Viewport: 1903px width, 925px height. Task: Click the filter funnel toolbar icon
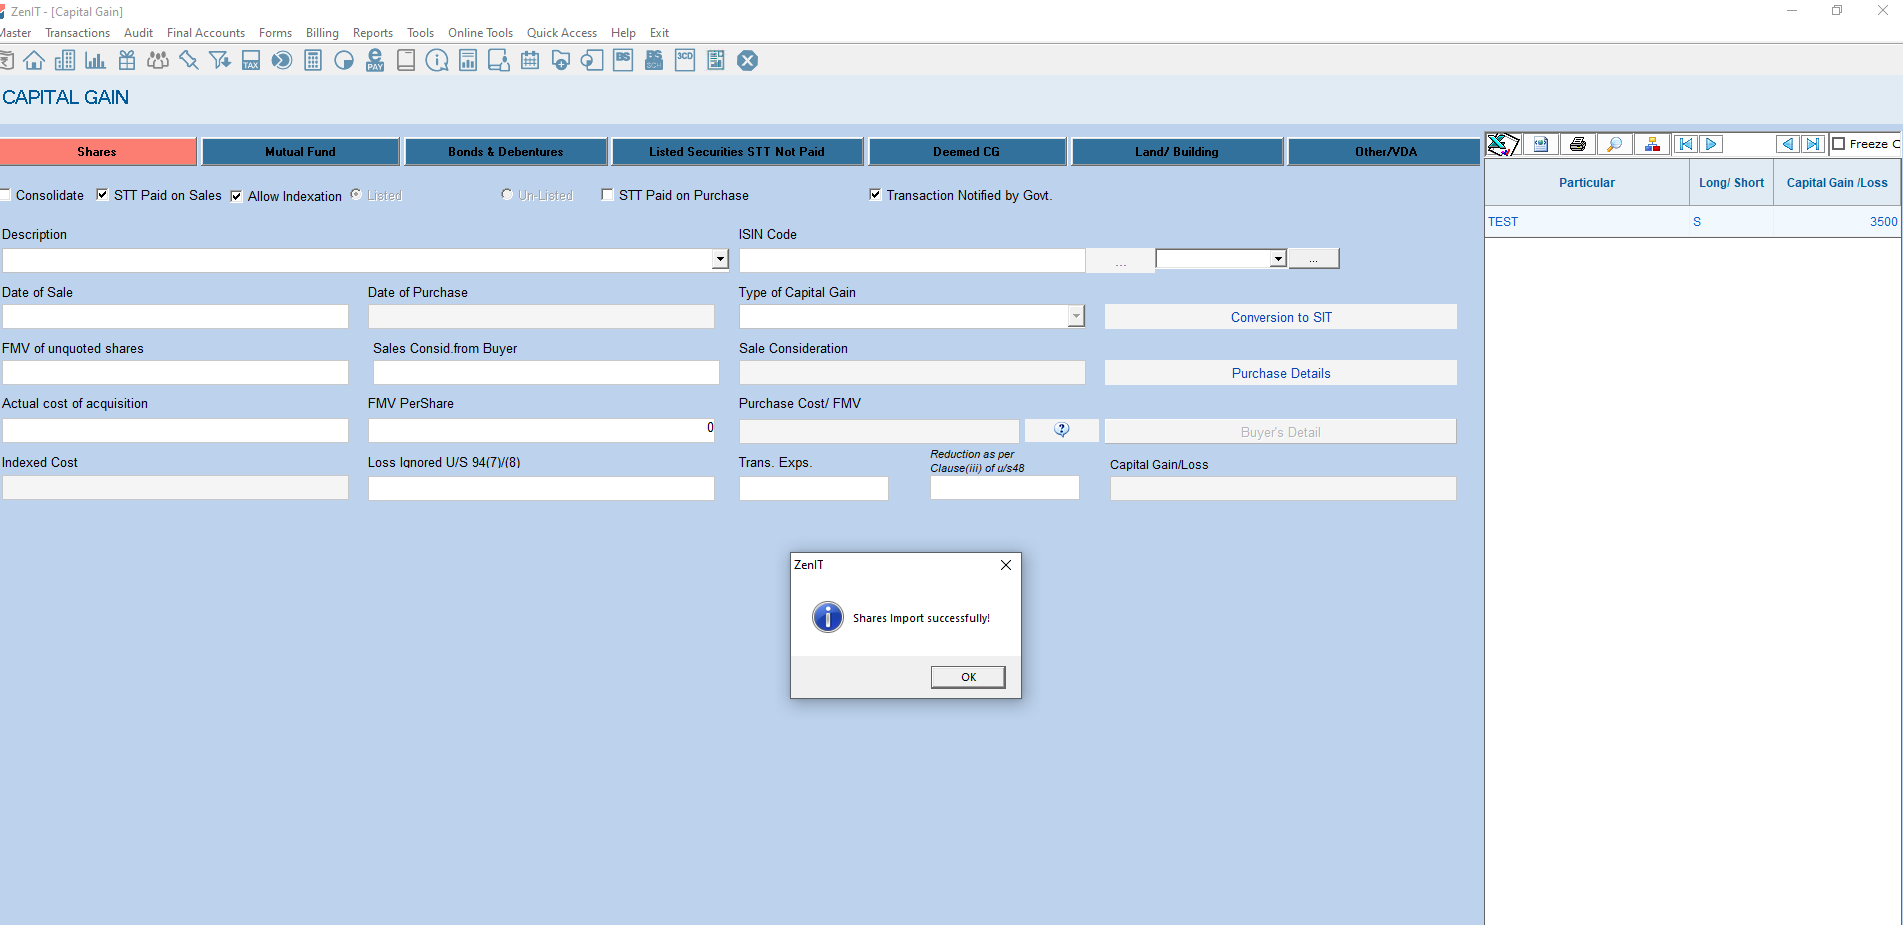(x=220, y=61)
